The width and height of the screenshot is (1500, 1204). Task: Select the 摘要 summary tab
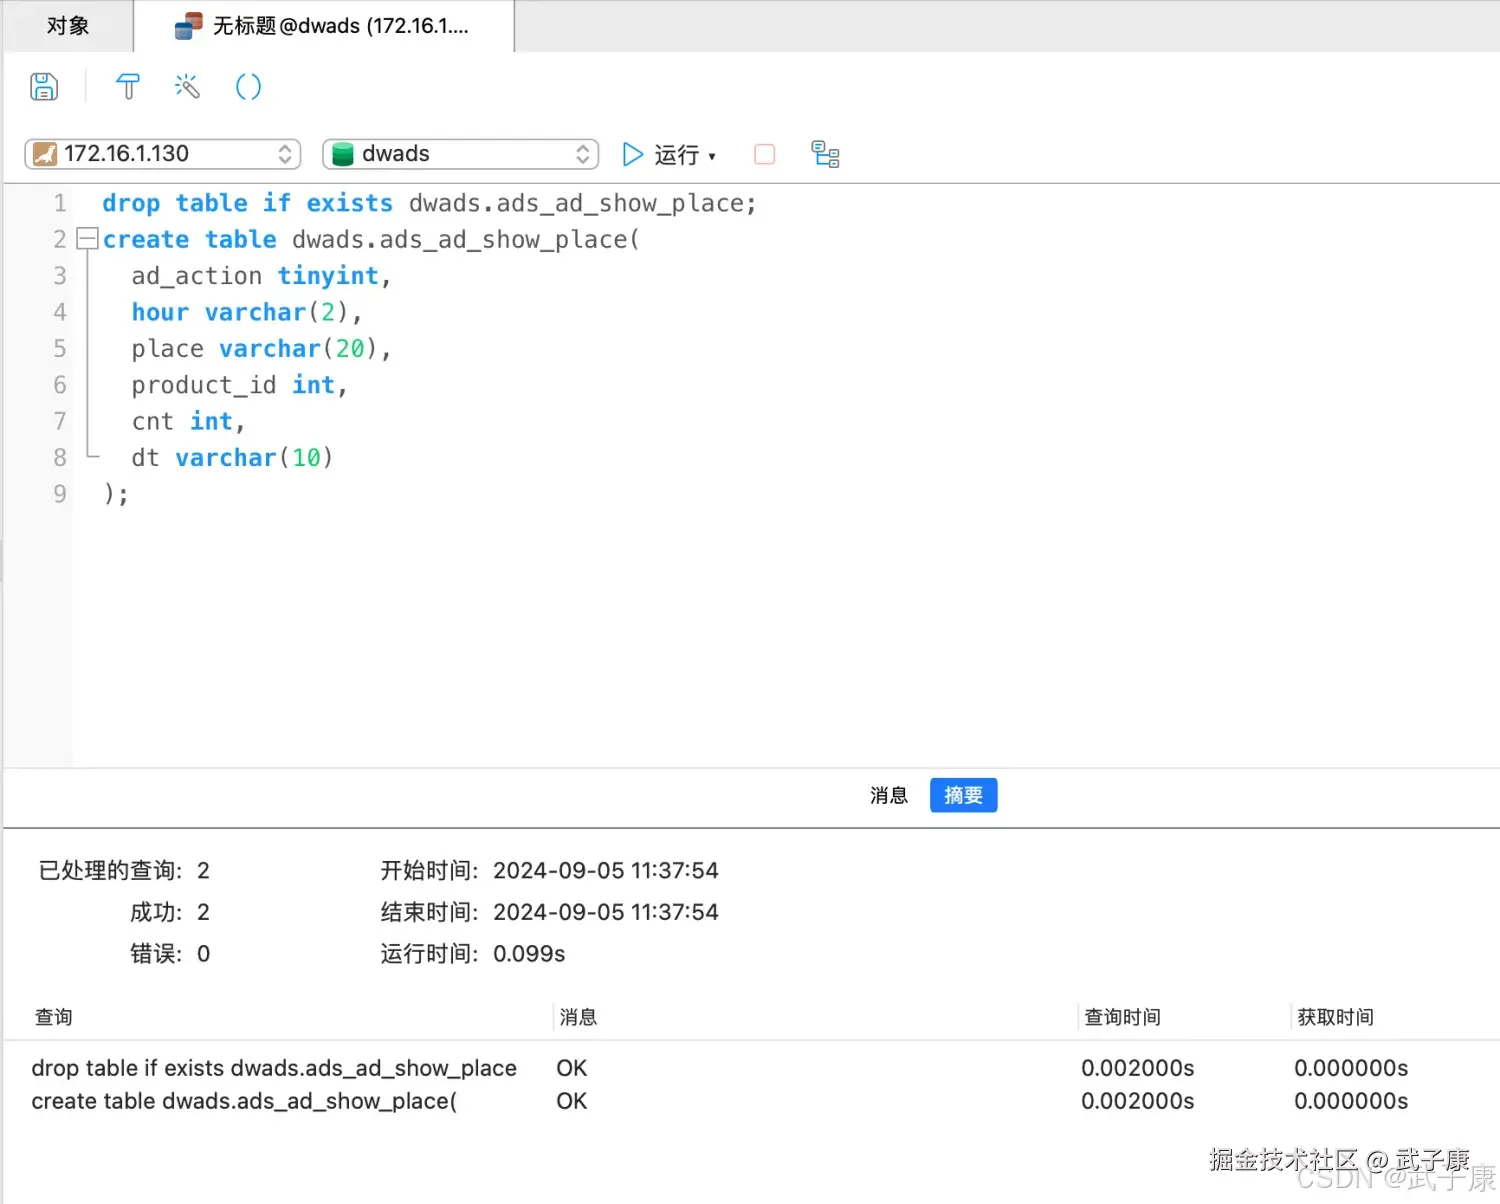pos(962,795)
